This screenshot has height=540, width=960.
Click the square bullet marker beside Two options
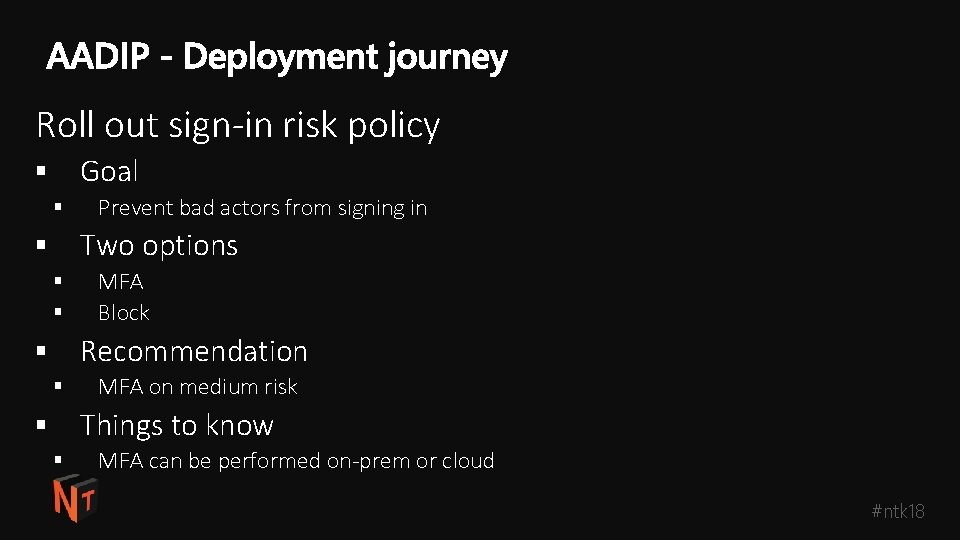(41, 245)
